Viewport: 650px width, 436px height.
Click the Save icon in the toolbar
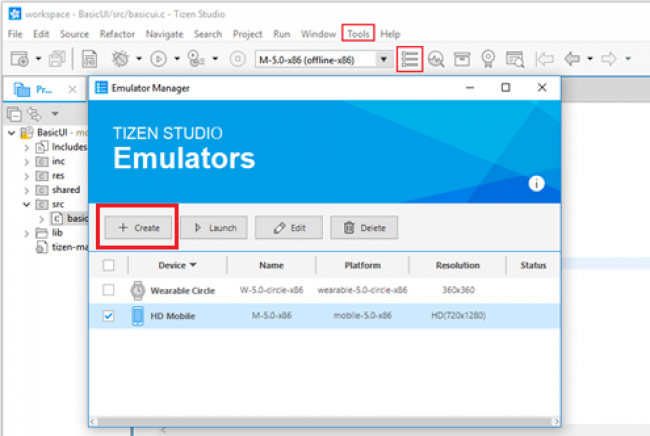coord(90,59)
